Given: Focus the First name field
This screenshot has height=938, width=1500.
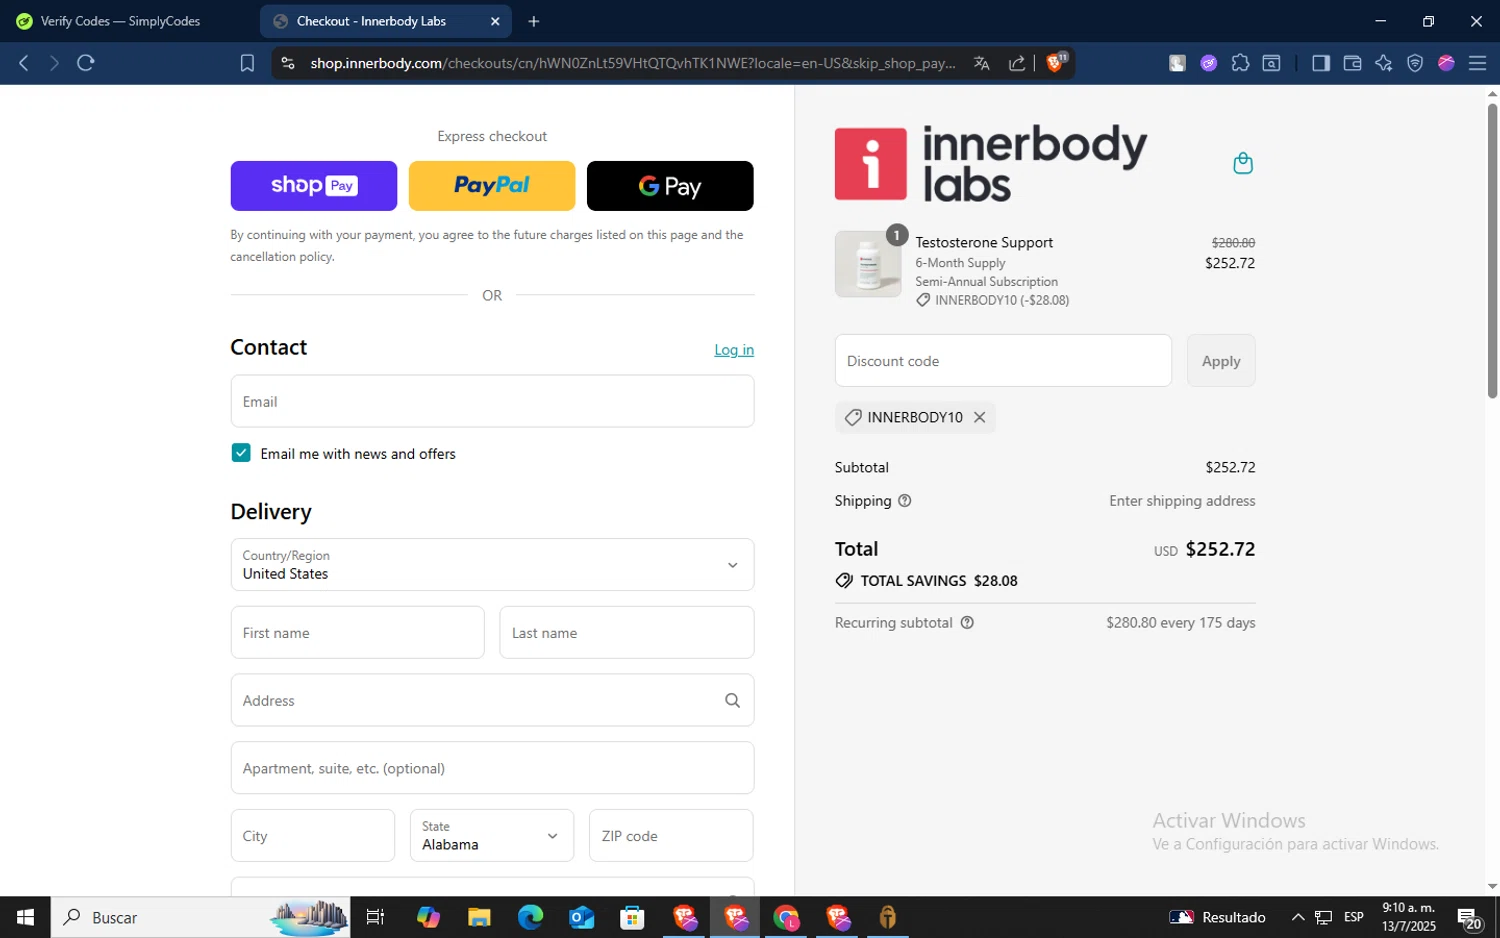Looking at the screenshot, I should click(357, 632).
